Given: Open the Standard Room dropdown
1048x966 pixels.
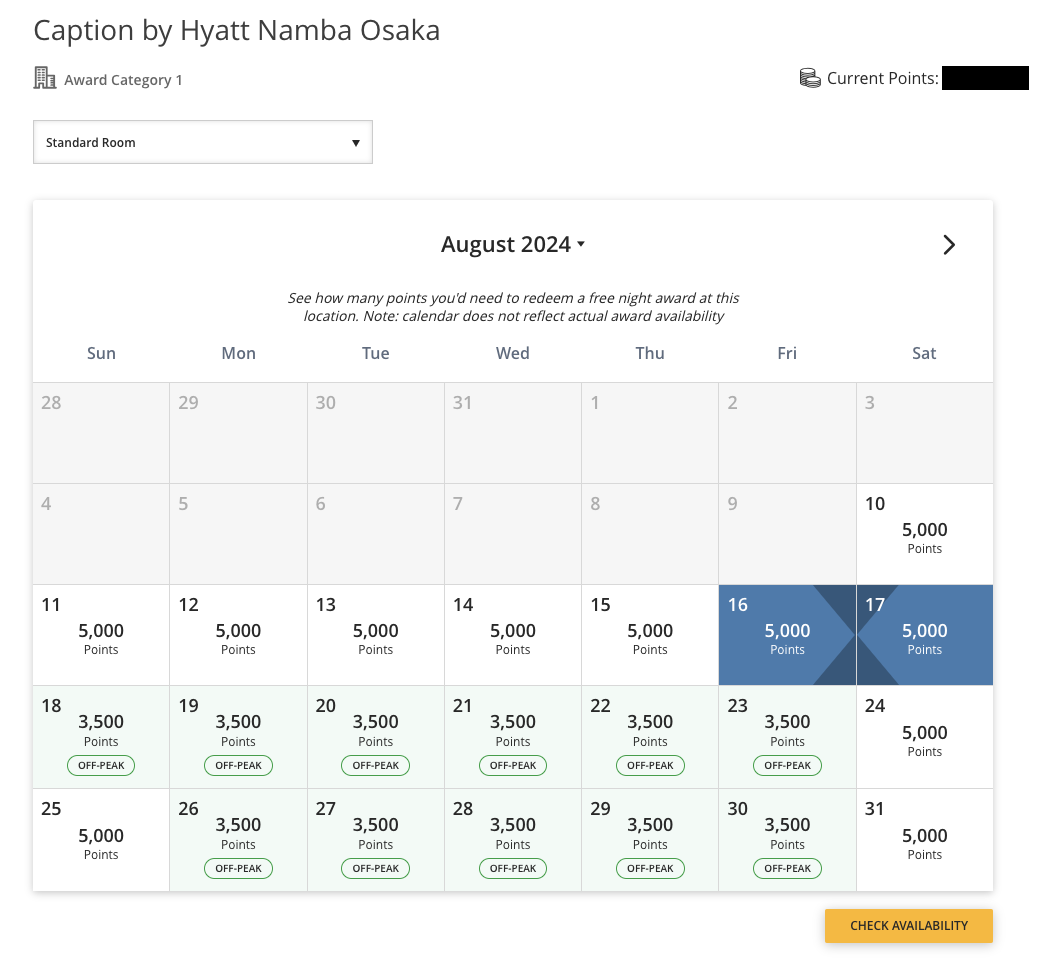Looking at the screenshot, I should point(203,142).
